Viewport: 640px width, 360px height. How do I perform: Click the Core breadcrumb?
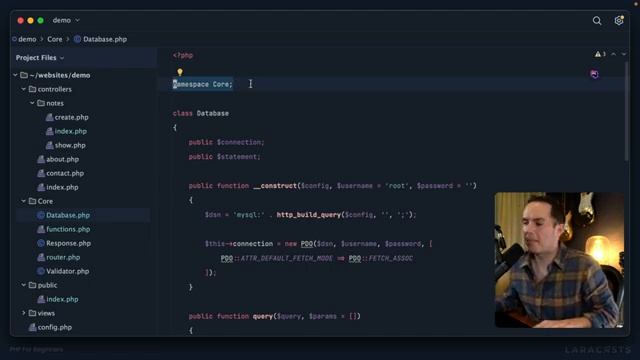(x=55, y=39)
